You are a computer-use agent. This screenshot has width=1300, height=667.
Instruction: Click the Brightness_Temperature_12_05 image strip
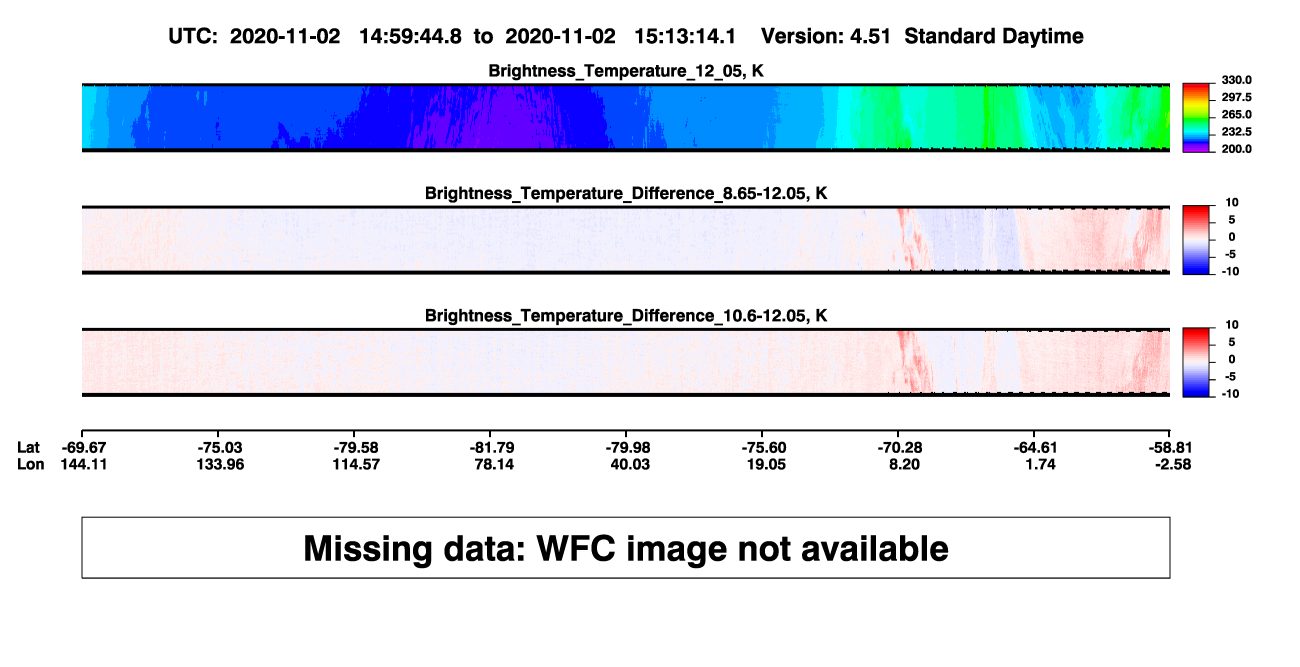(626, 118)
